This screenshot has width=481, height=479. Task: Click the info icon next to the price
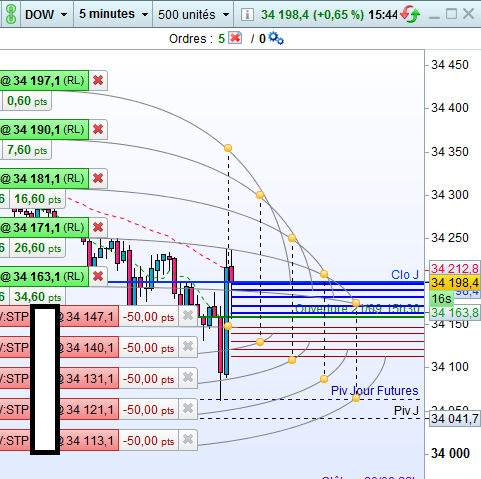247,15
